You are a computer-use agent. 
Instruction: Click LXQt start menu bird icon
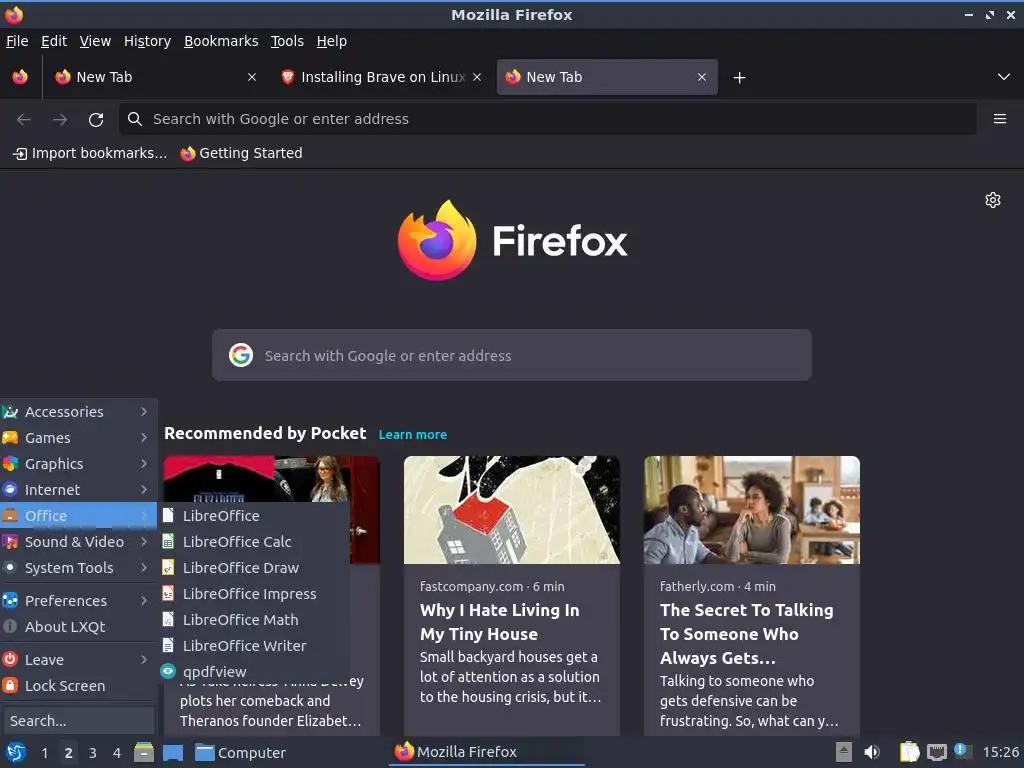(16, 752)
